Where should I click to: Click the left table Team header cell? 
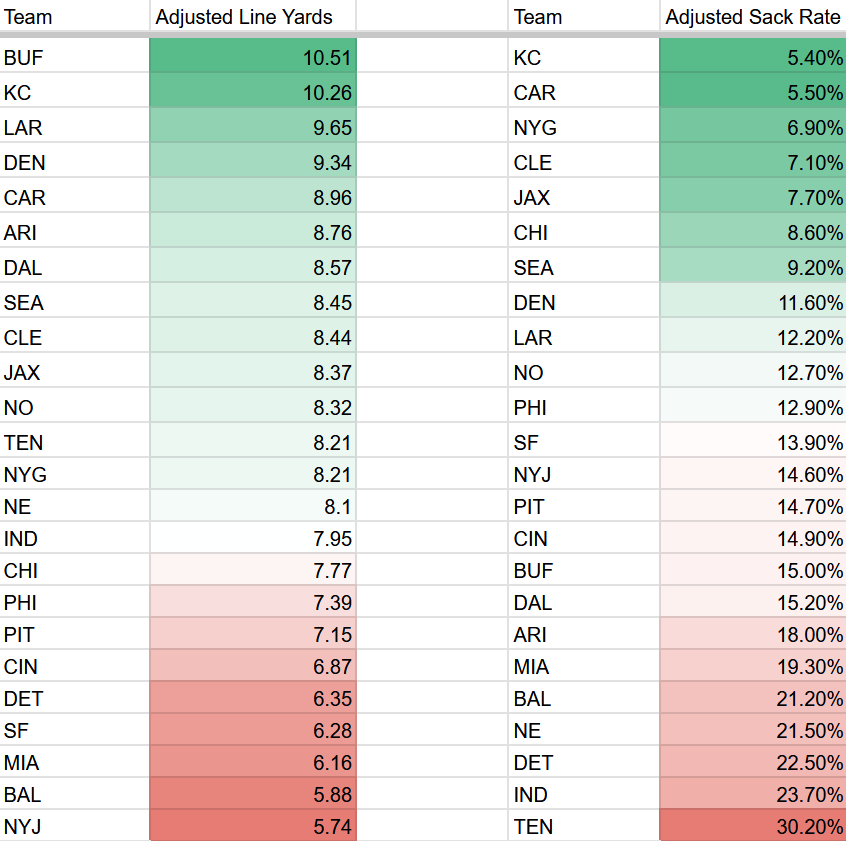pos(75,17)
